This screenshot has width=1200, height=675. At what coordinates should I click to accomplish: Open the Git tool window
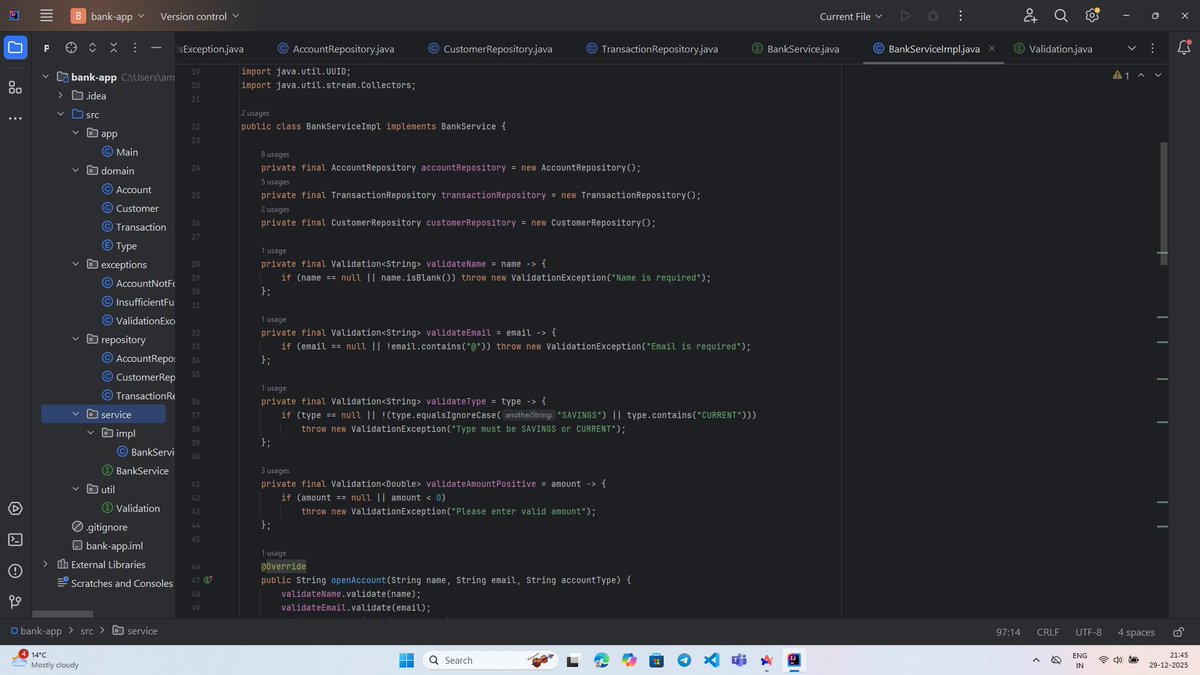tap(15, 602)
